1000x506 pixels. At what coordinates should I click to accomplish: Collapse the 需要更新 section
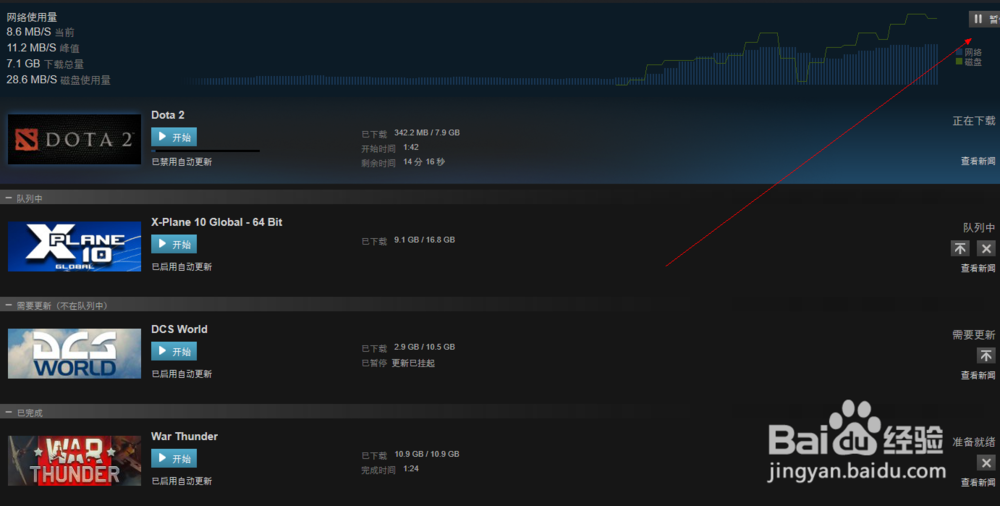[9, 306]
